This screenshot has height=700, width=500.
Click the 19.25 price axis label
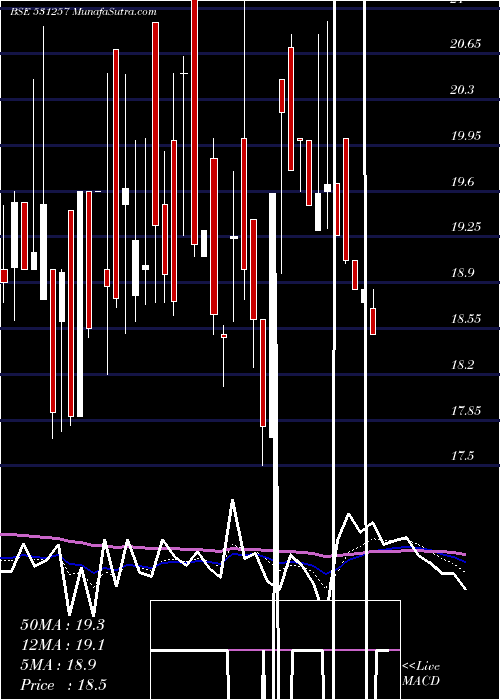pyautogui.click(x=466, y=227)
